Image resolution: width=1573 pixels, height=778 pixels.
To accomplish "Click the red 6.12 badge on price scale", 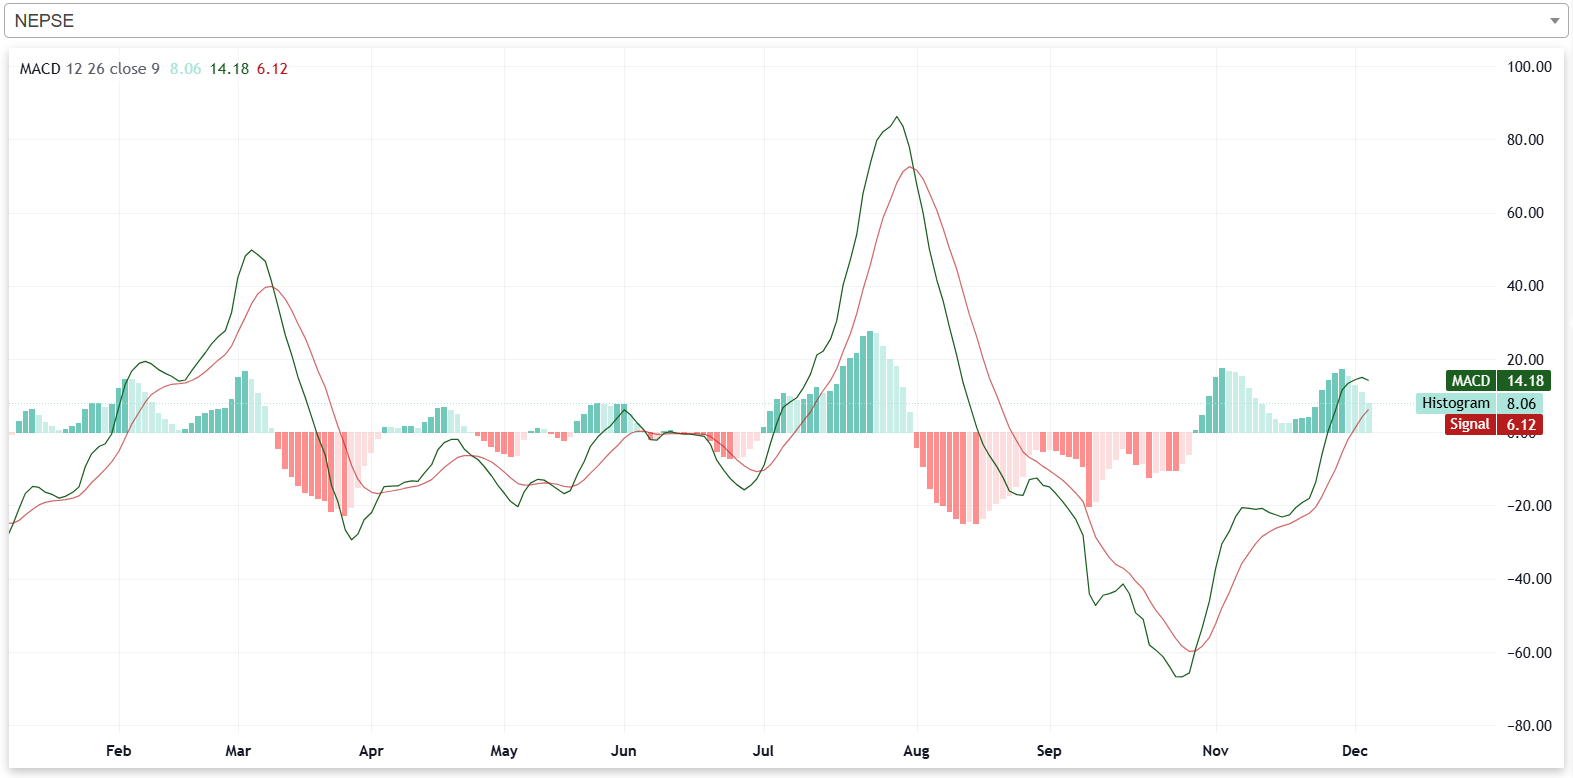I will (x=1521, y=425).
